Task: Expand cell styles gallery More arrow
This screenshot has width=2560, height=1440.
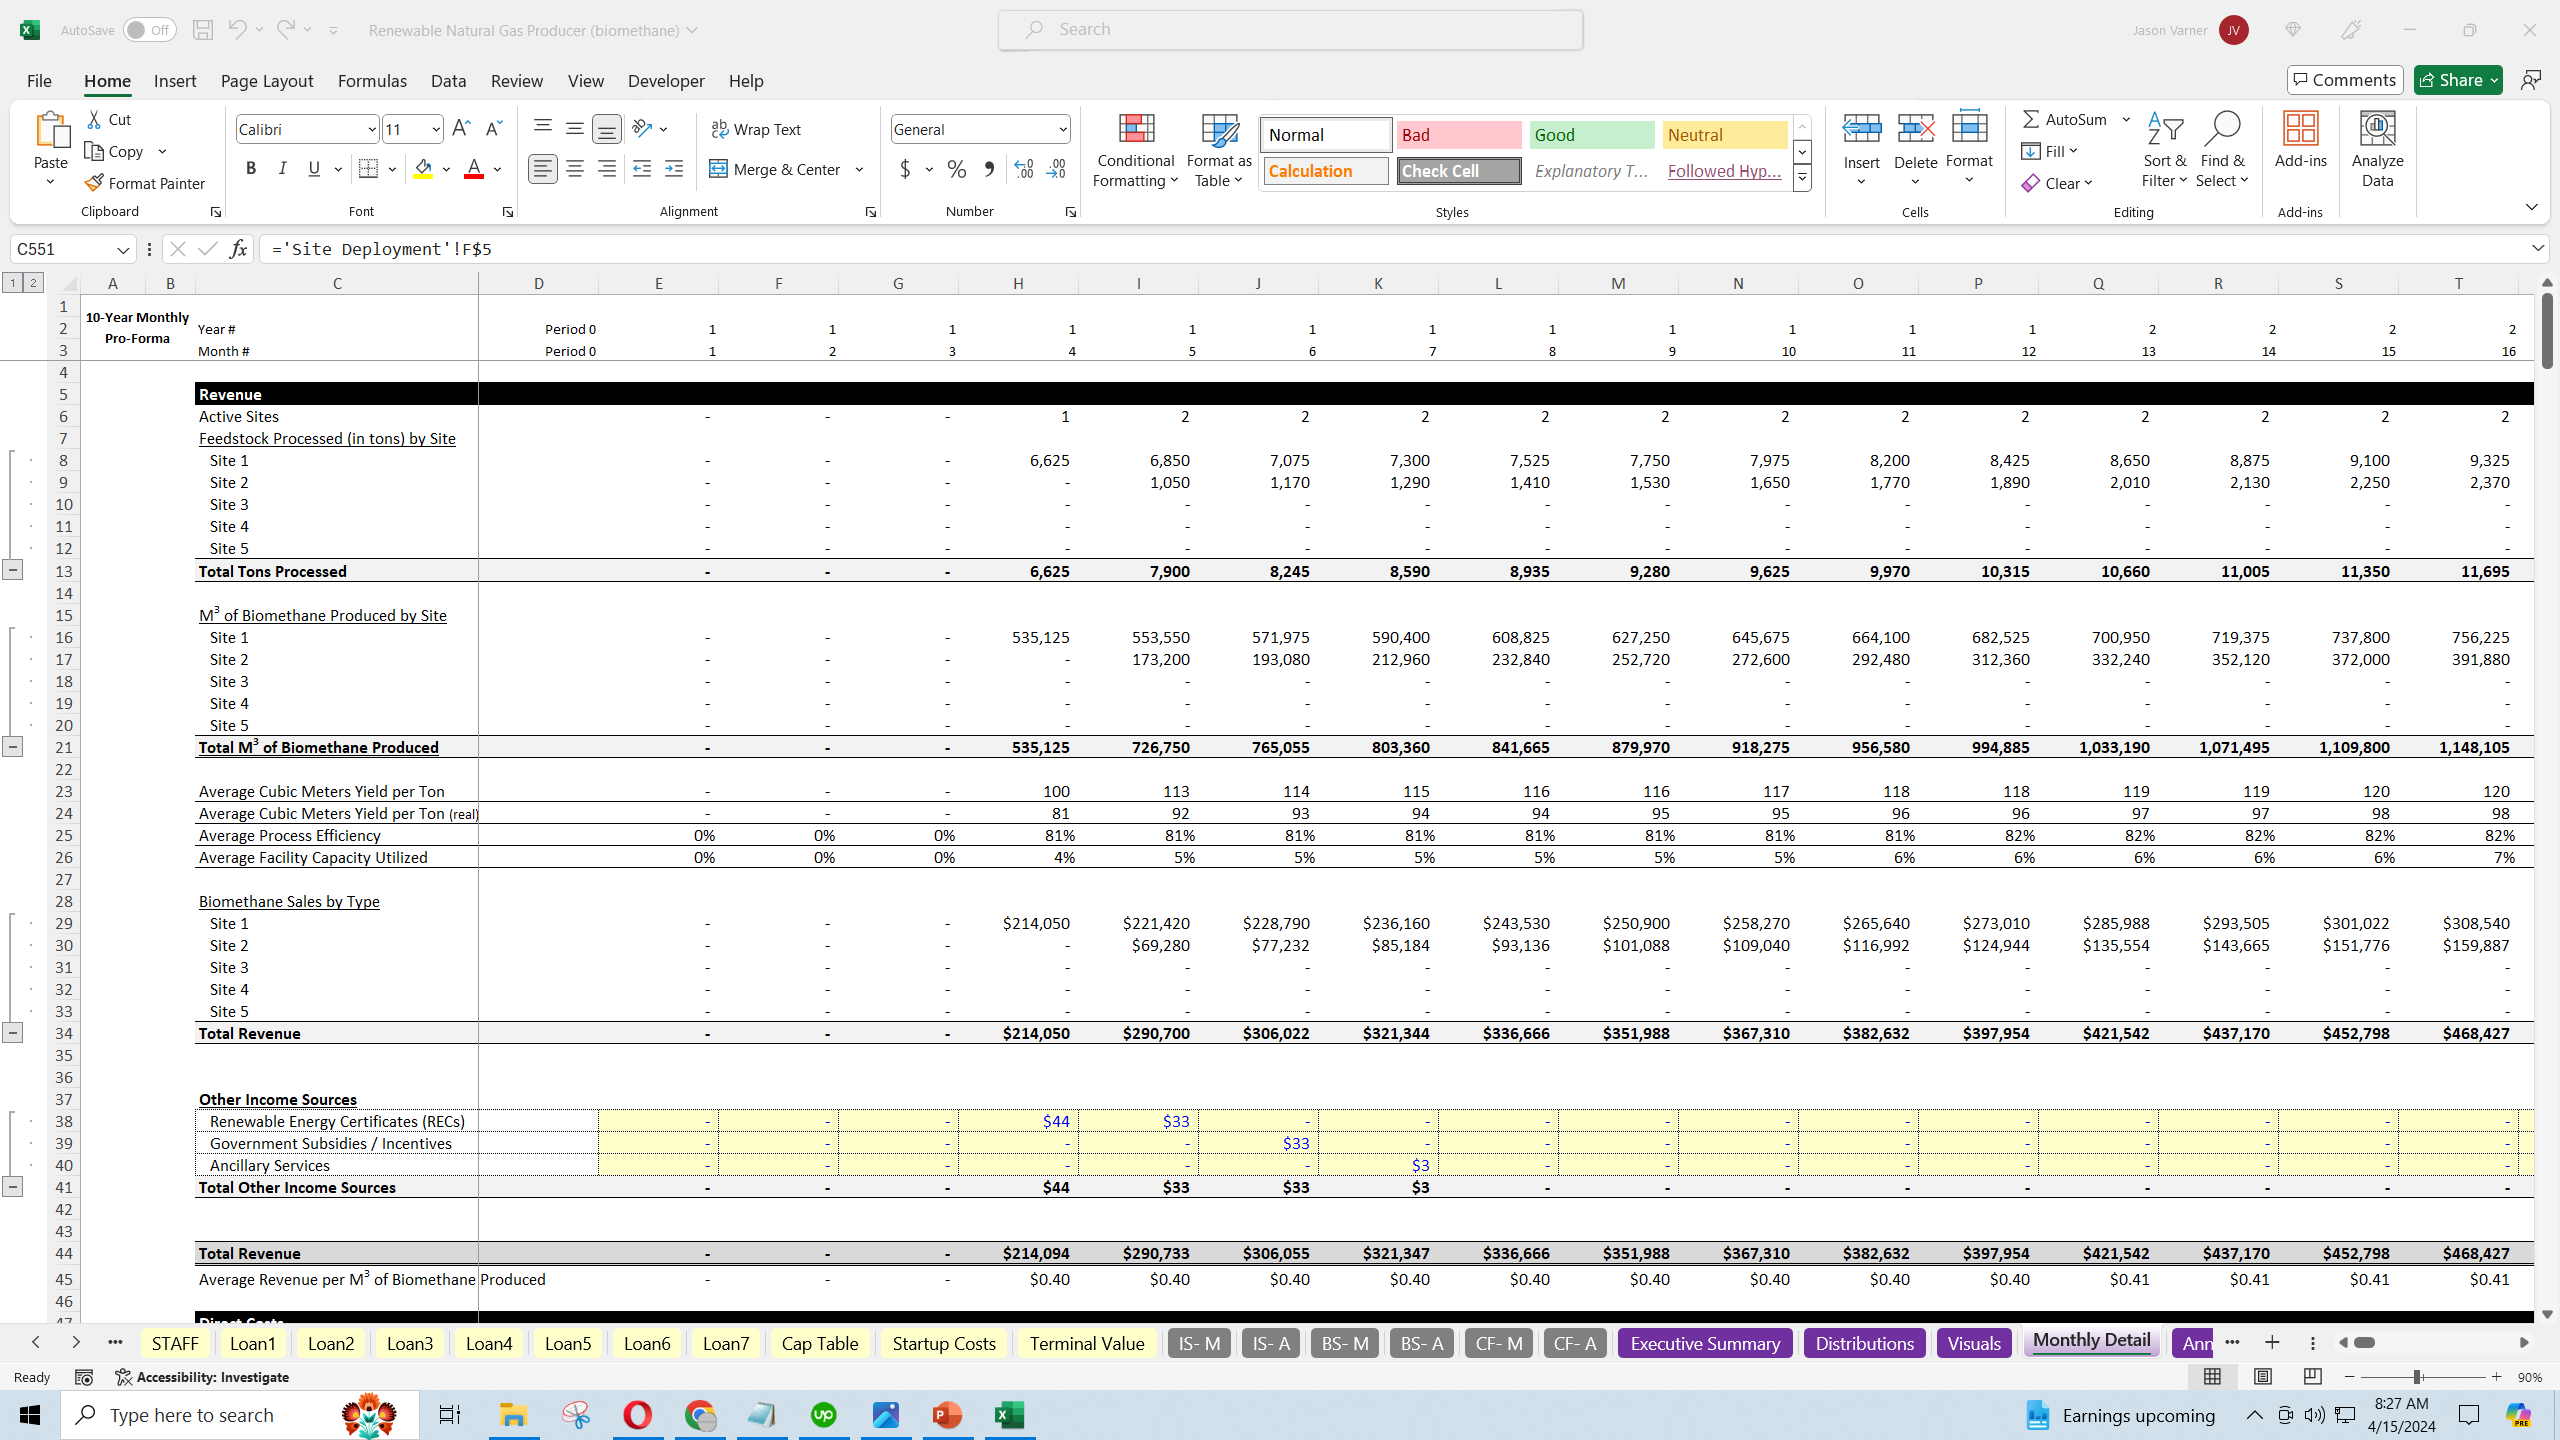Action: (1803, 178)
